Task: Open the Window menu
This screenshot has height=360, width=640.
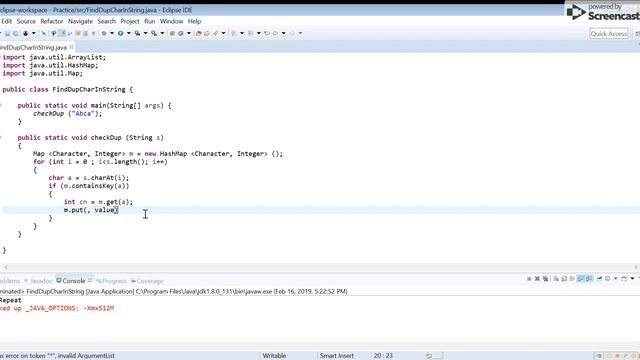Action: pos(171,21)
